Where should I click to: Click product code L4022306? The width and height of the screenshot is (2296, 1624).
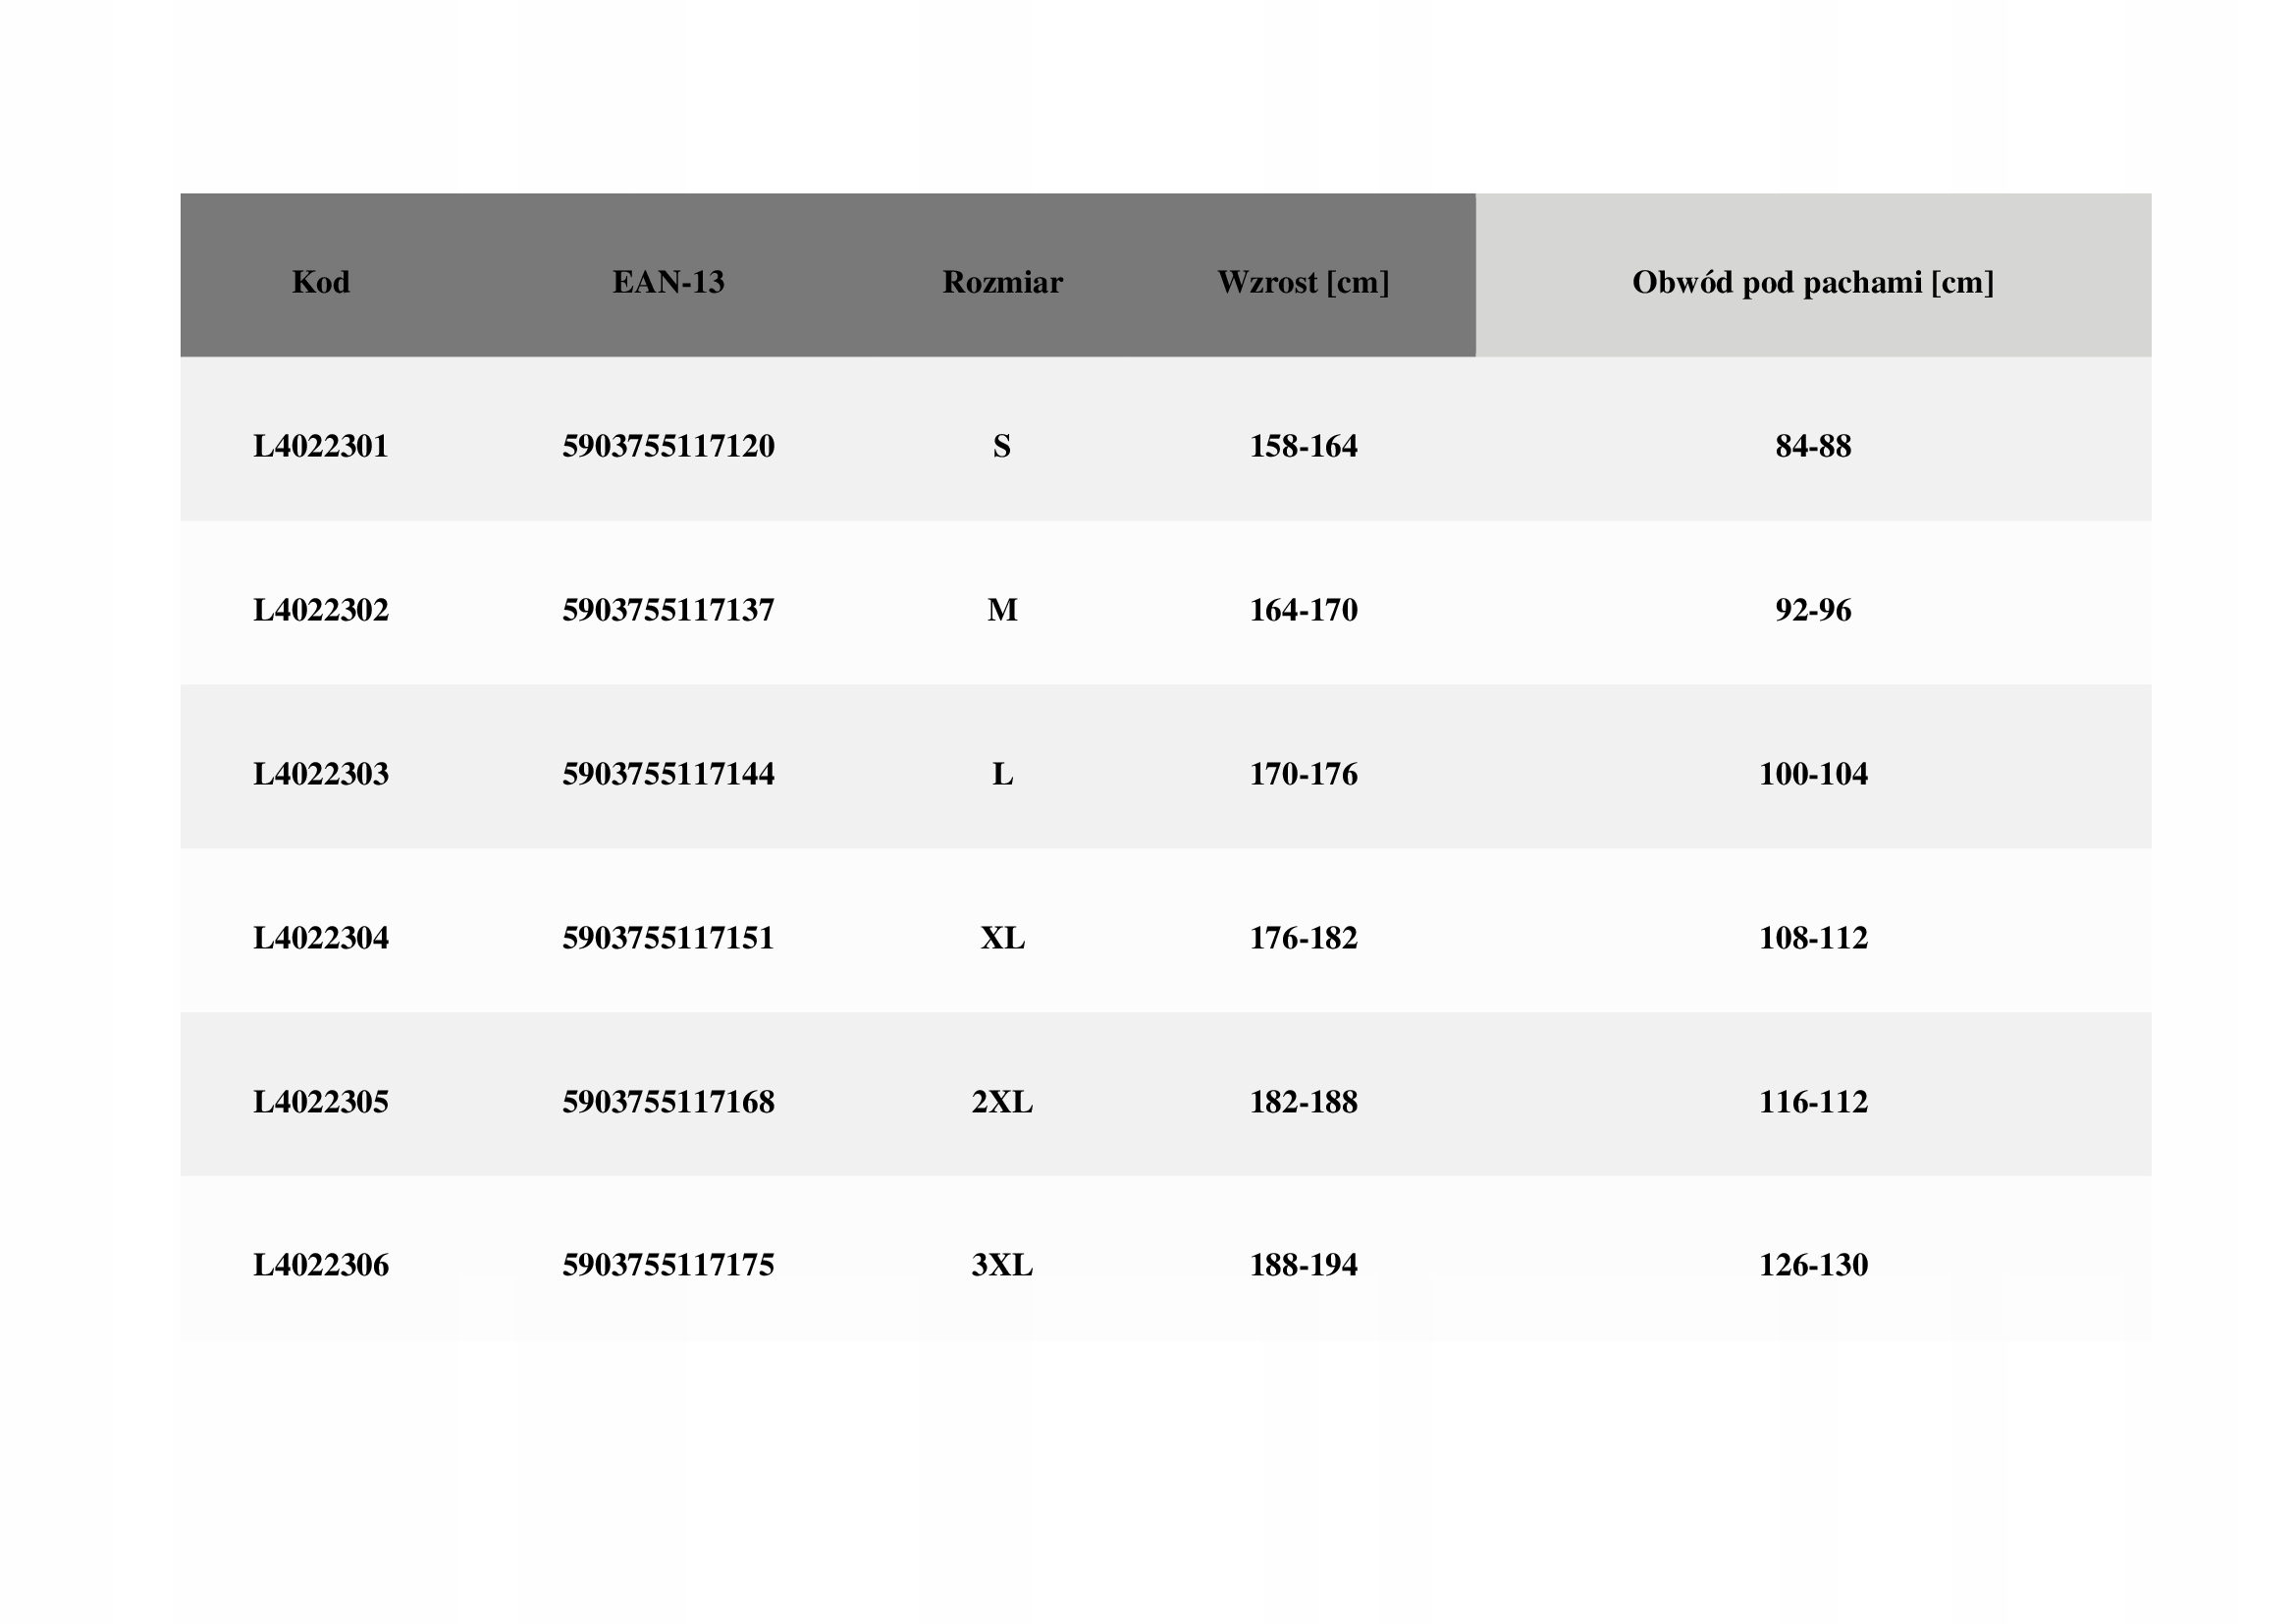321,1265
